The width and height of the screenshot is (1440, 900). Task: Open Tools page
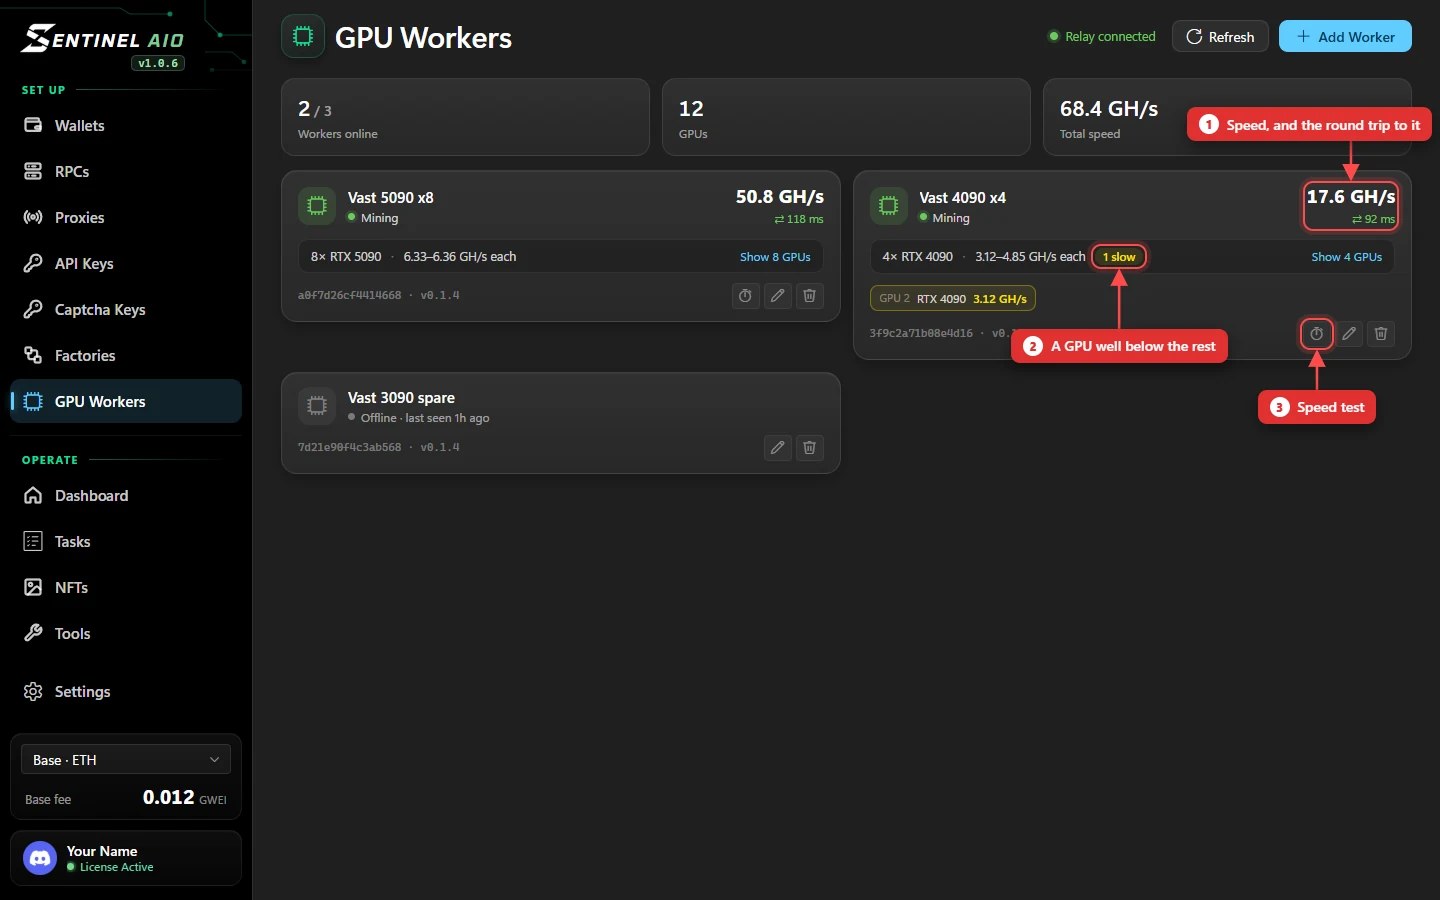click(126, 634)
